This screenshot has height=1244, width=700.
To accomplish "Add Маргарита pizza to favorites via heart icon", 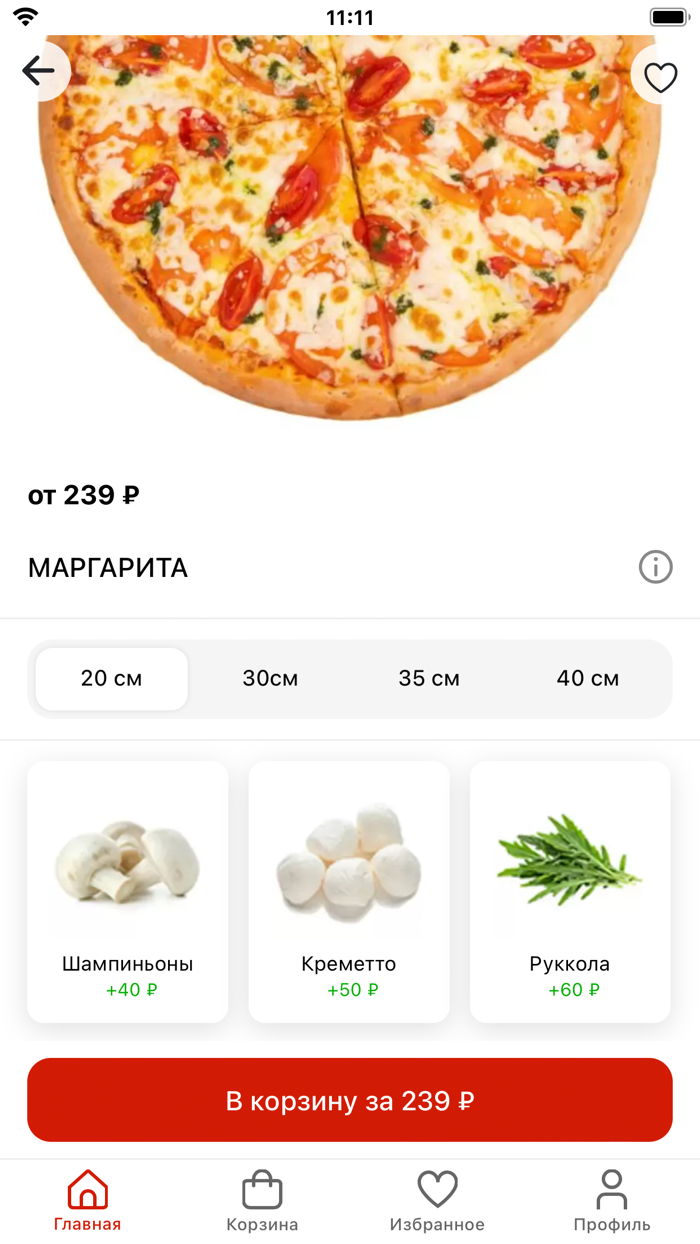I will coord(660,76).
